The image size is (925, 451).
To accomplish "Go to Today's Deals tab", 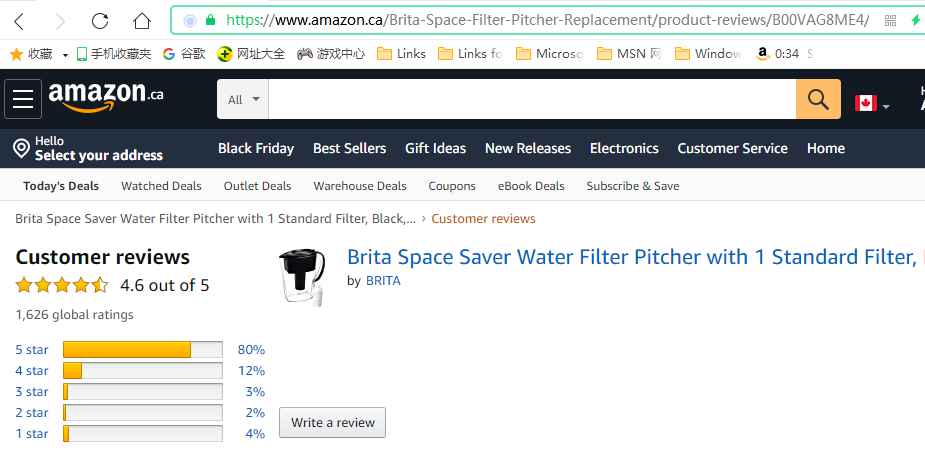I will click(x=61, y=186).
